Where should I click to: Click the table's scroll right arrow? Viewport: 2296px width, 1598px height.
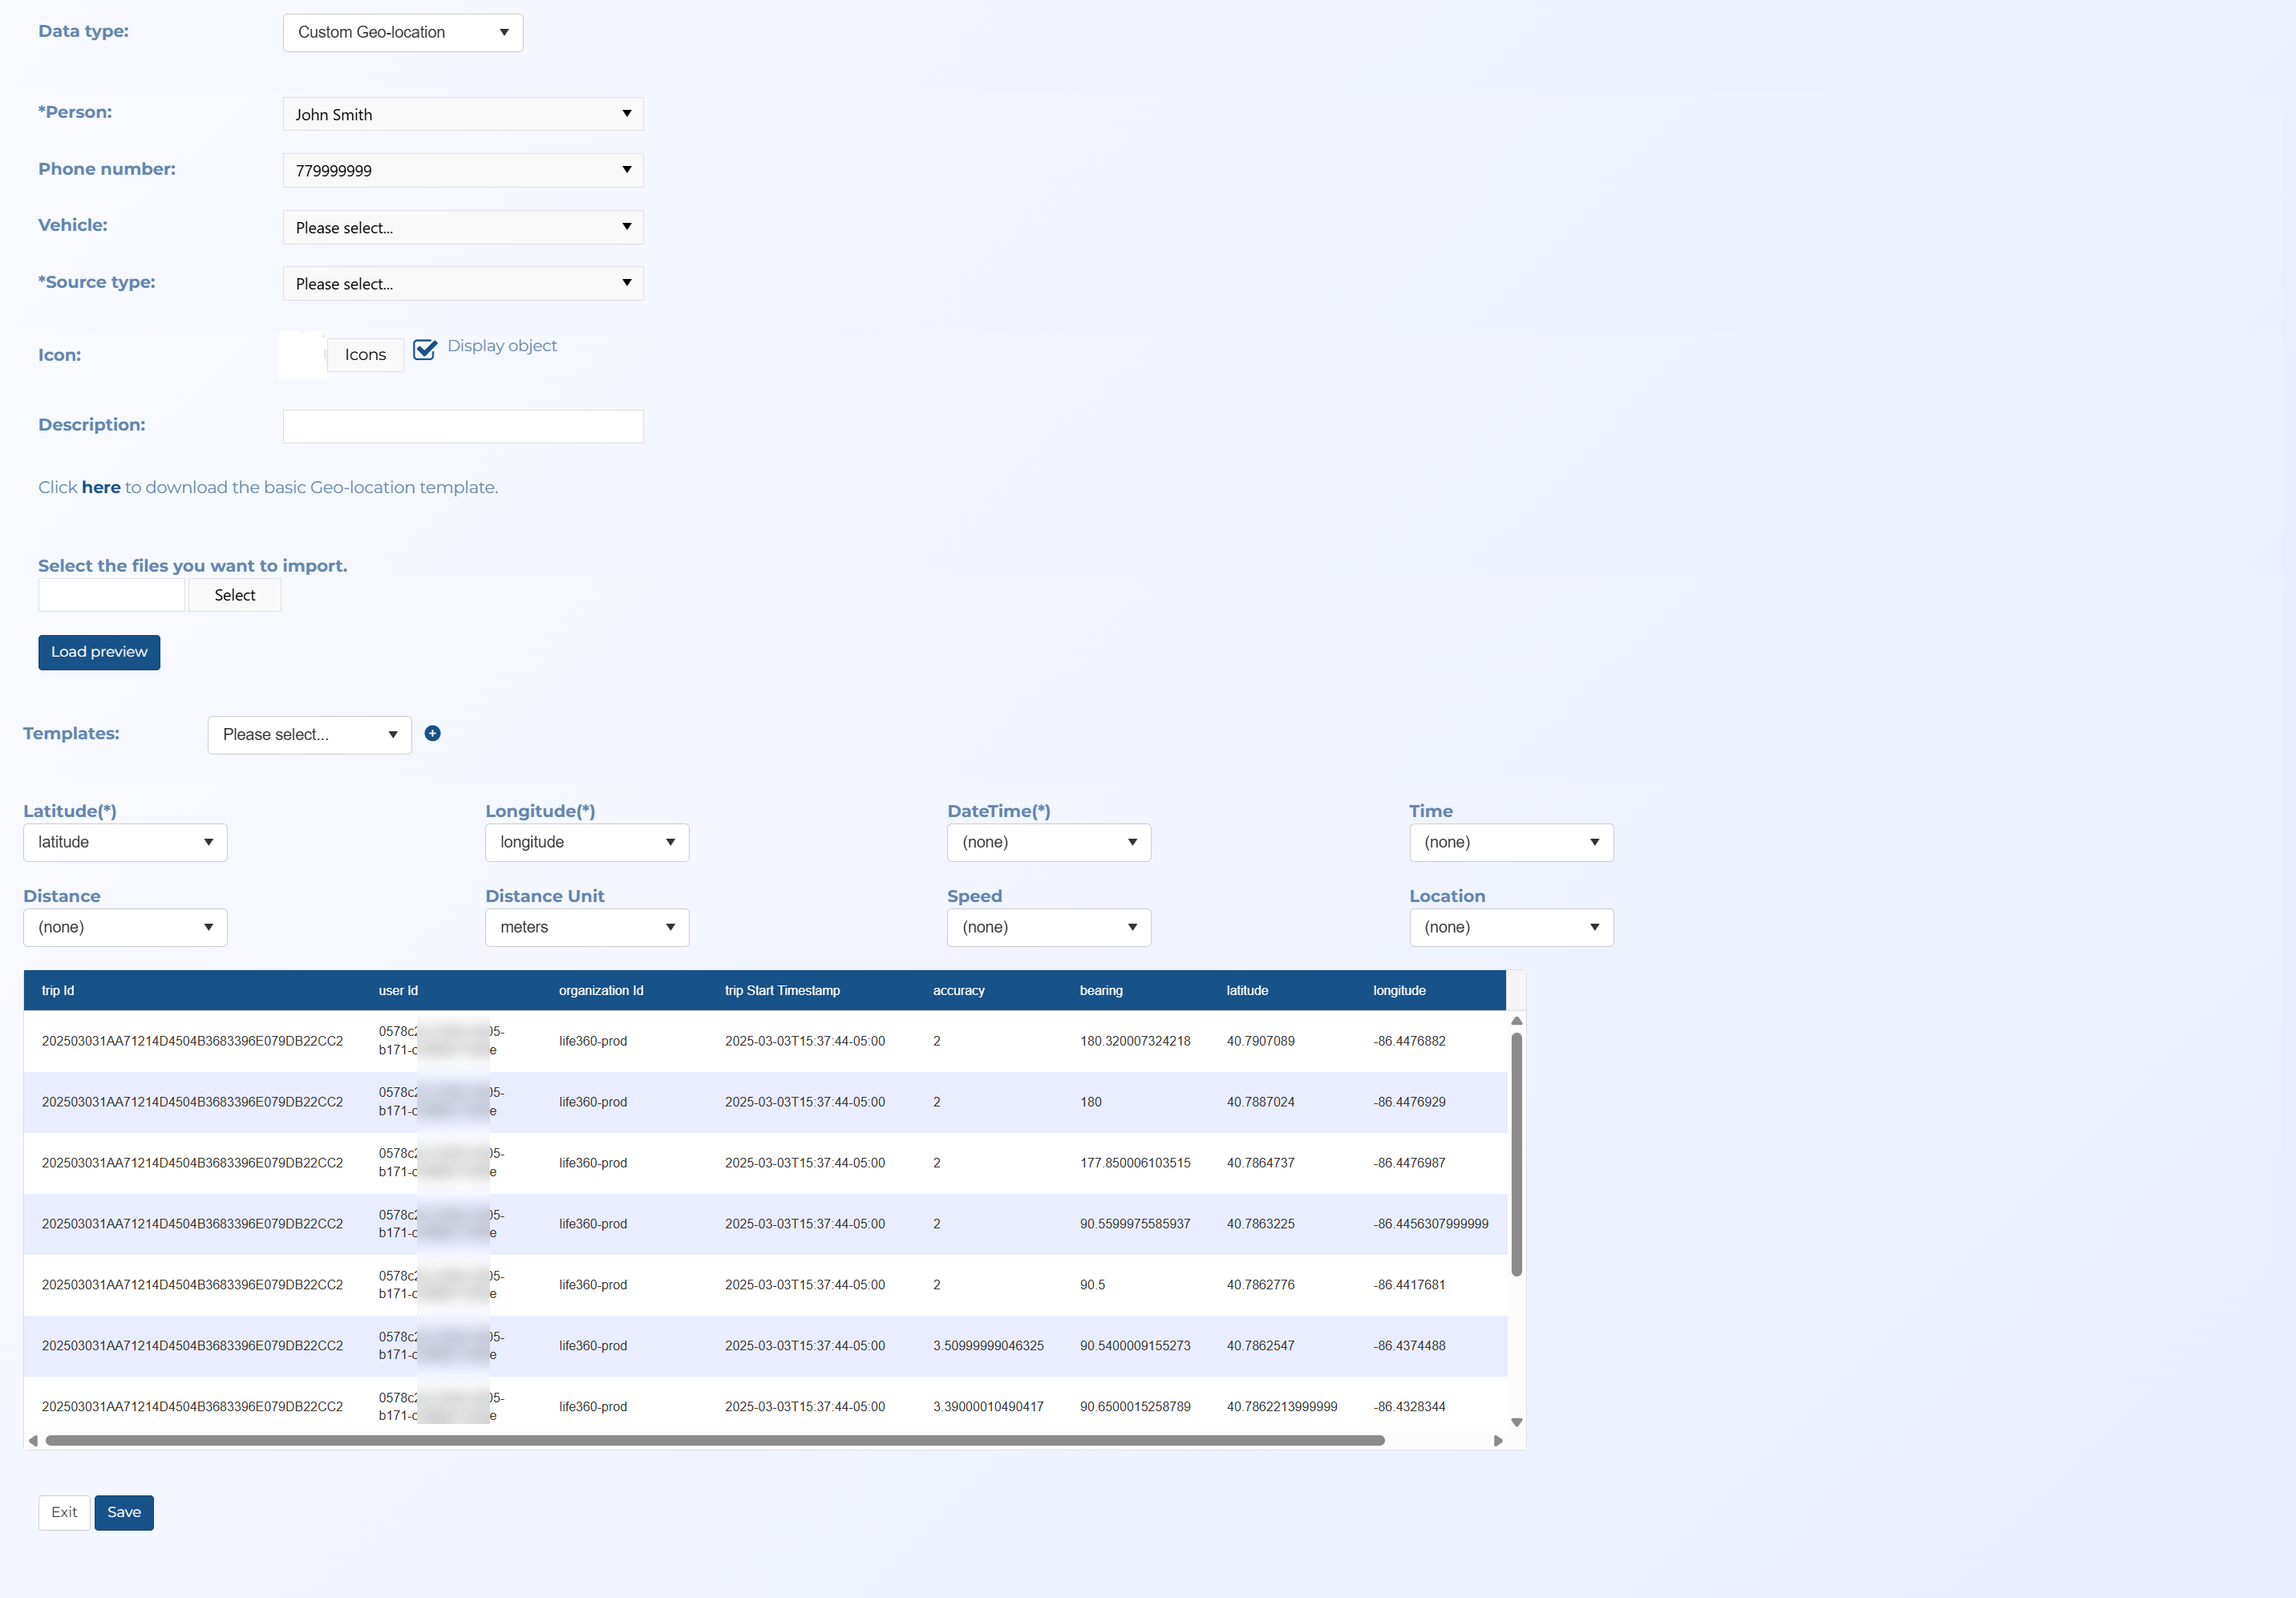pyautogui.click(x=1497, y=1441)
